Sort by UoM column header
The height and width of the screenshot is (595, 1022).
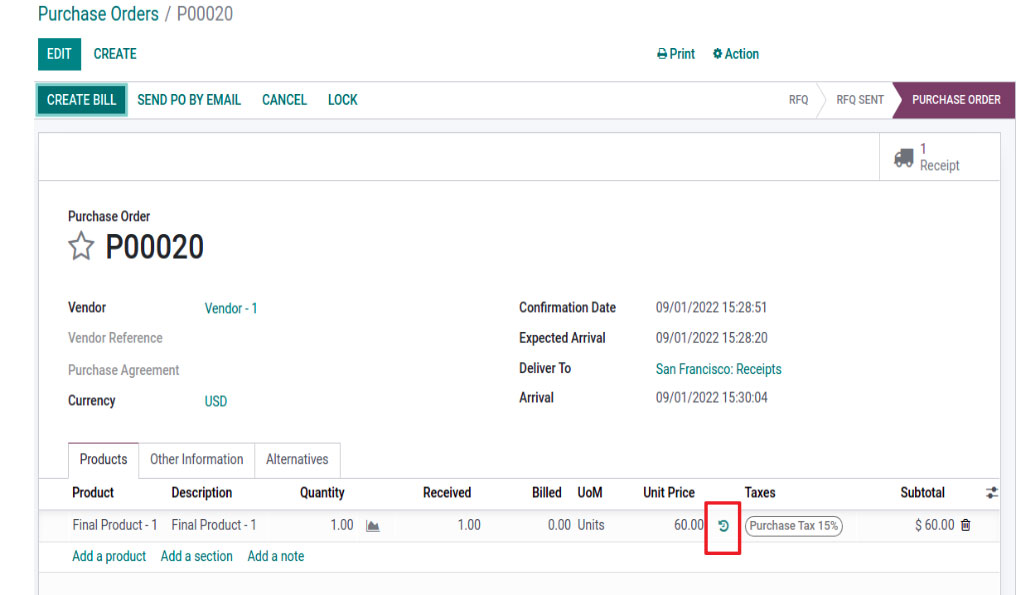(590, 493)
